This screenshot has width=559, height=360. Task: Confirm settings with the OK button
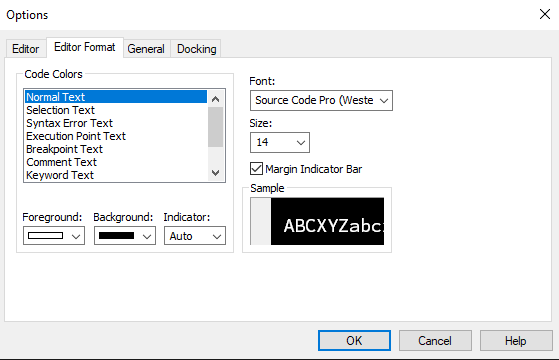click(x=354, y=341)
